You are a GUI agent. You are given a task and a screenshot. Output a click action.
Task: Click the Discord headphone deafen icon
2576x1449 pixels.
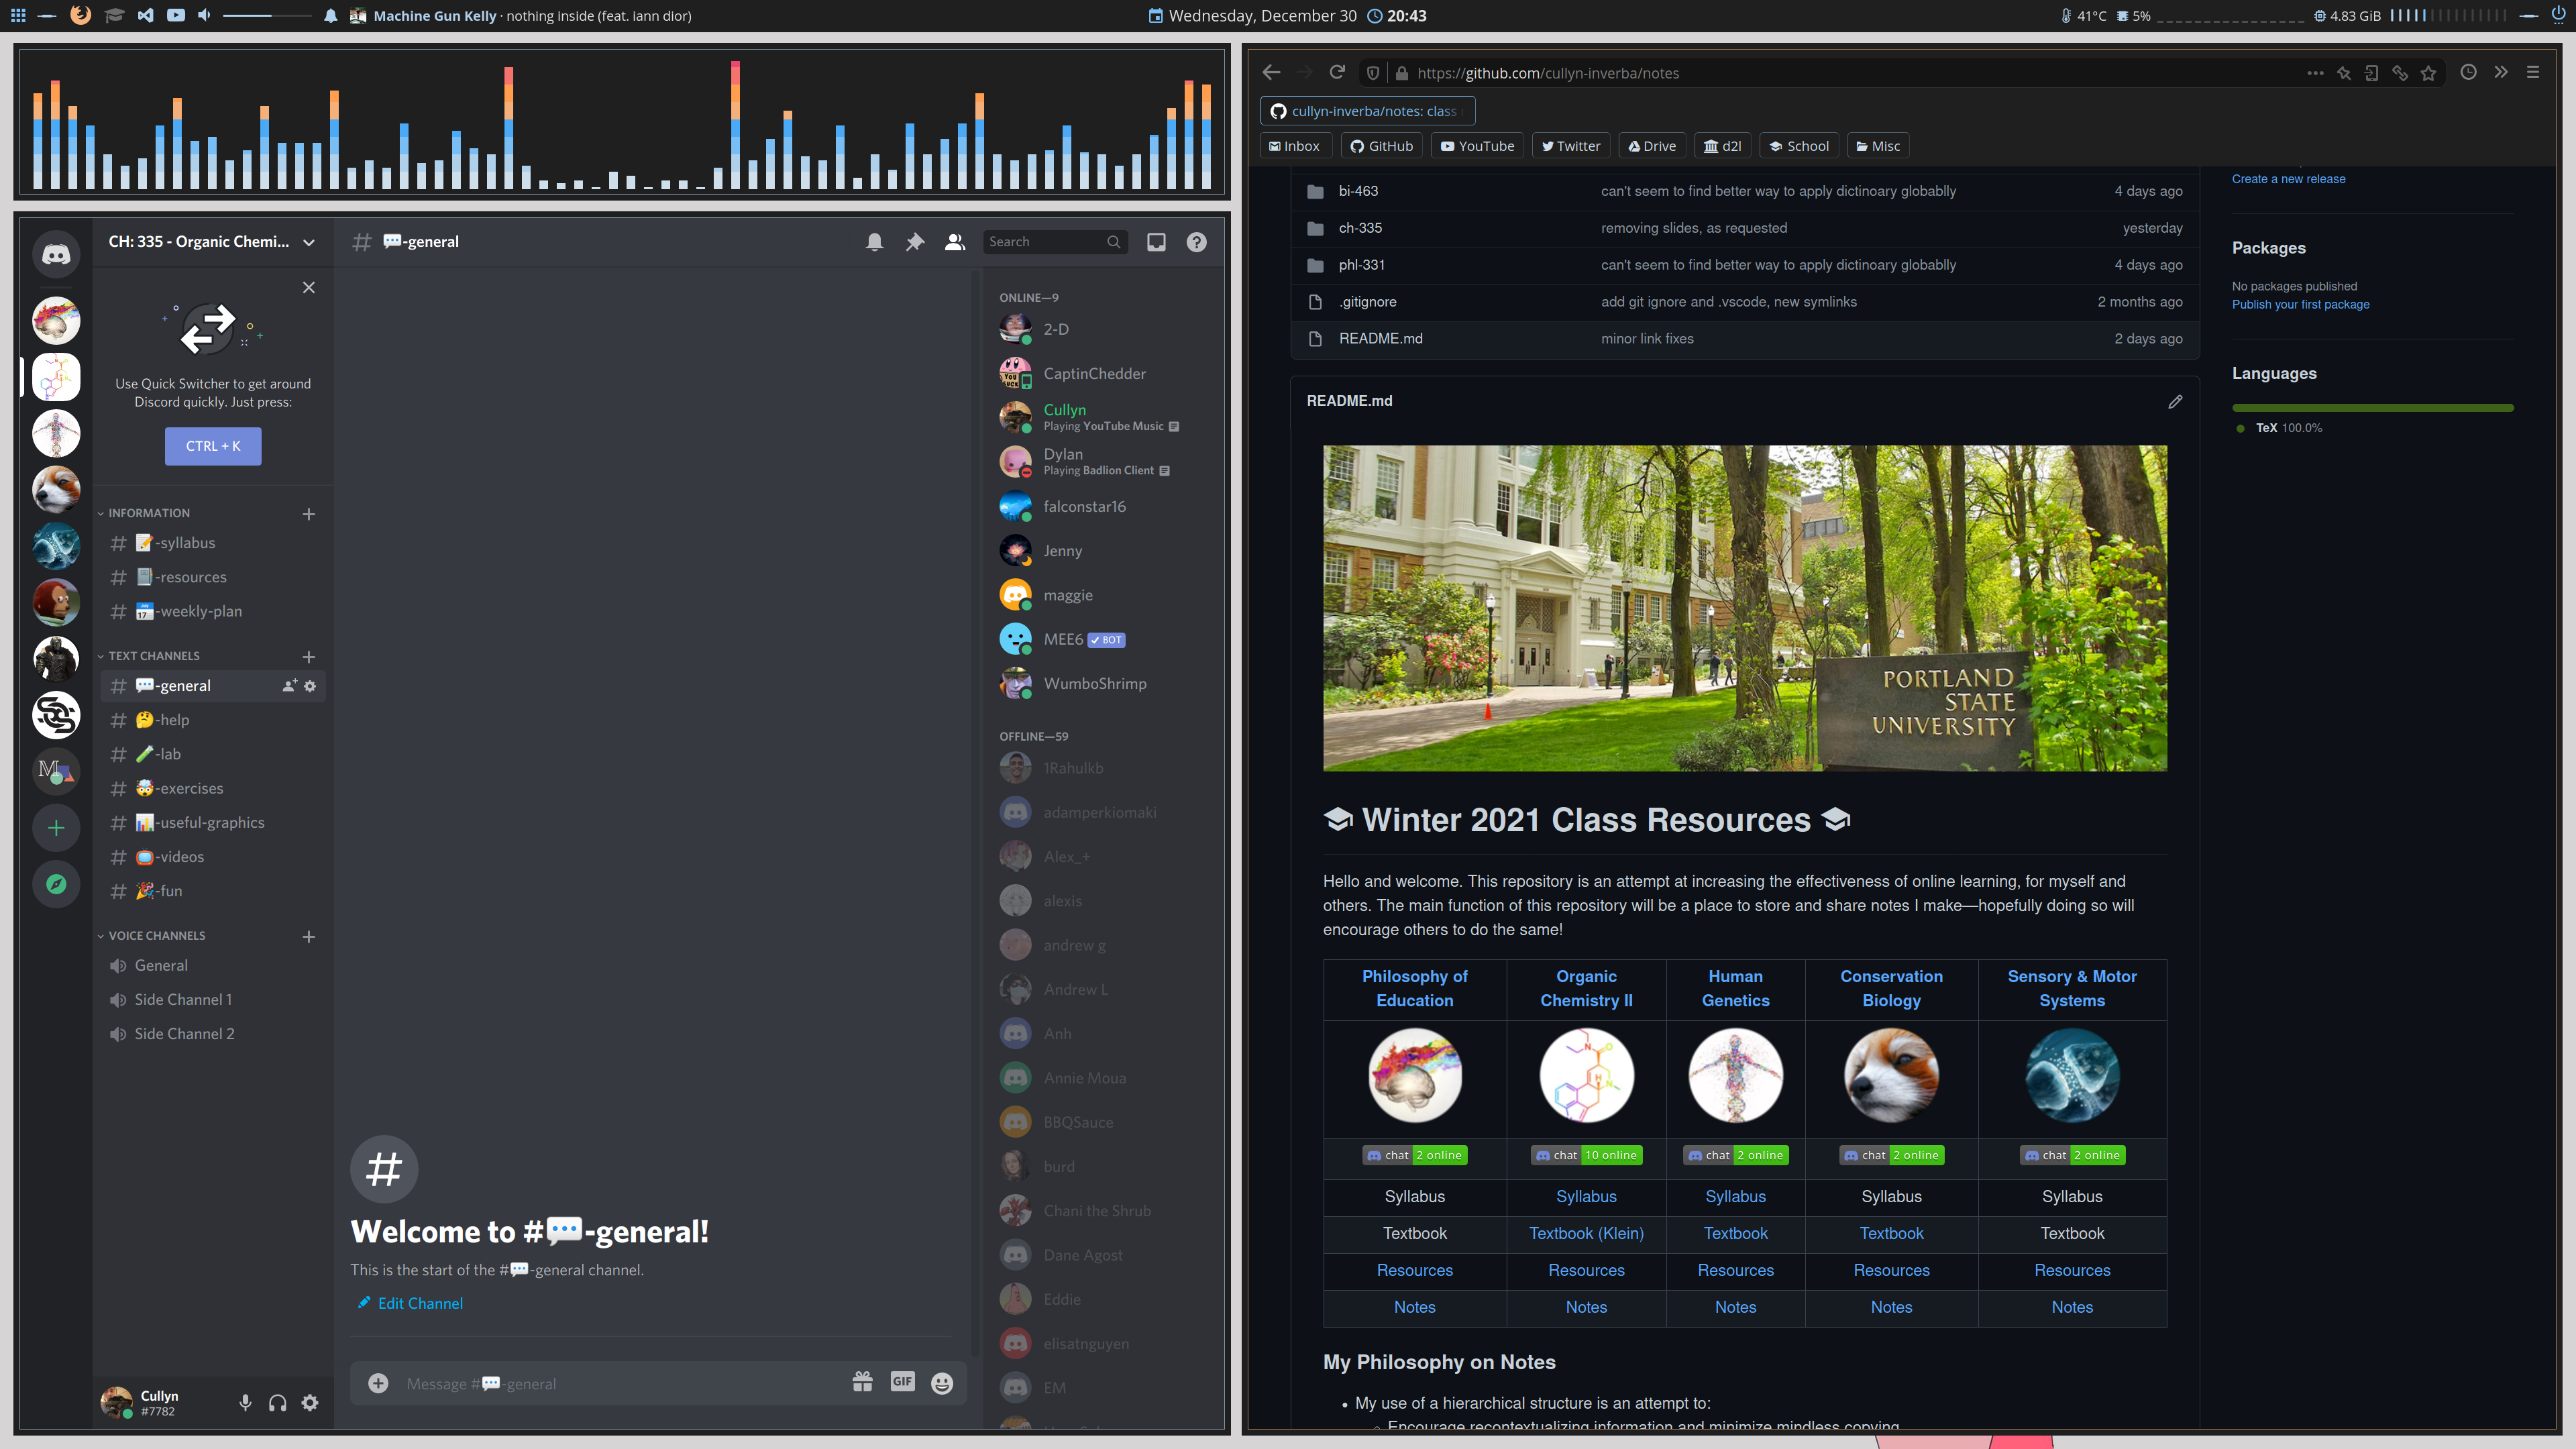[278, 1401]
